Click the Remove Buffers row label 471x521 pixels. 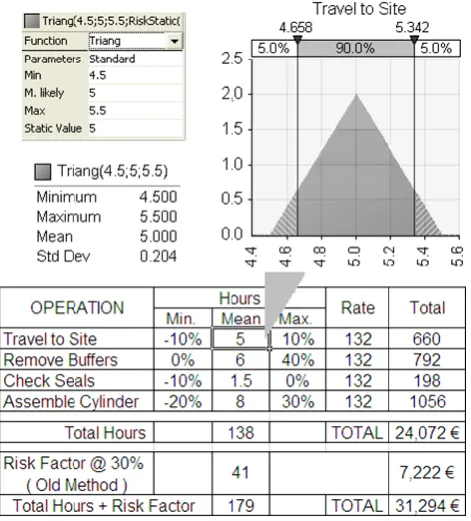(61, 360)
